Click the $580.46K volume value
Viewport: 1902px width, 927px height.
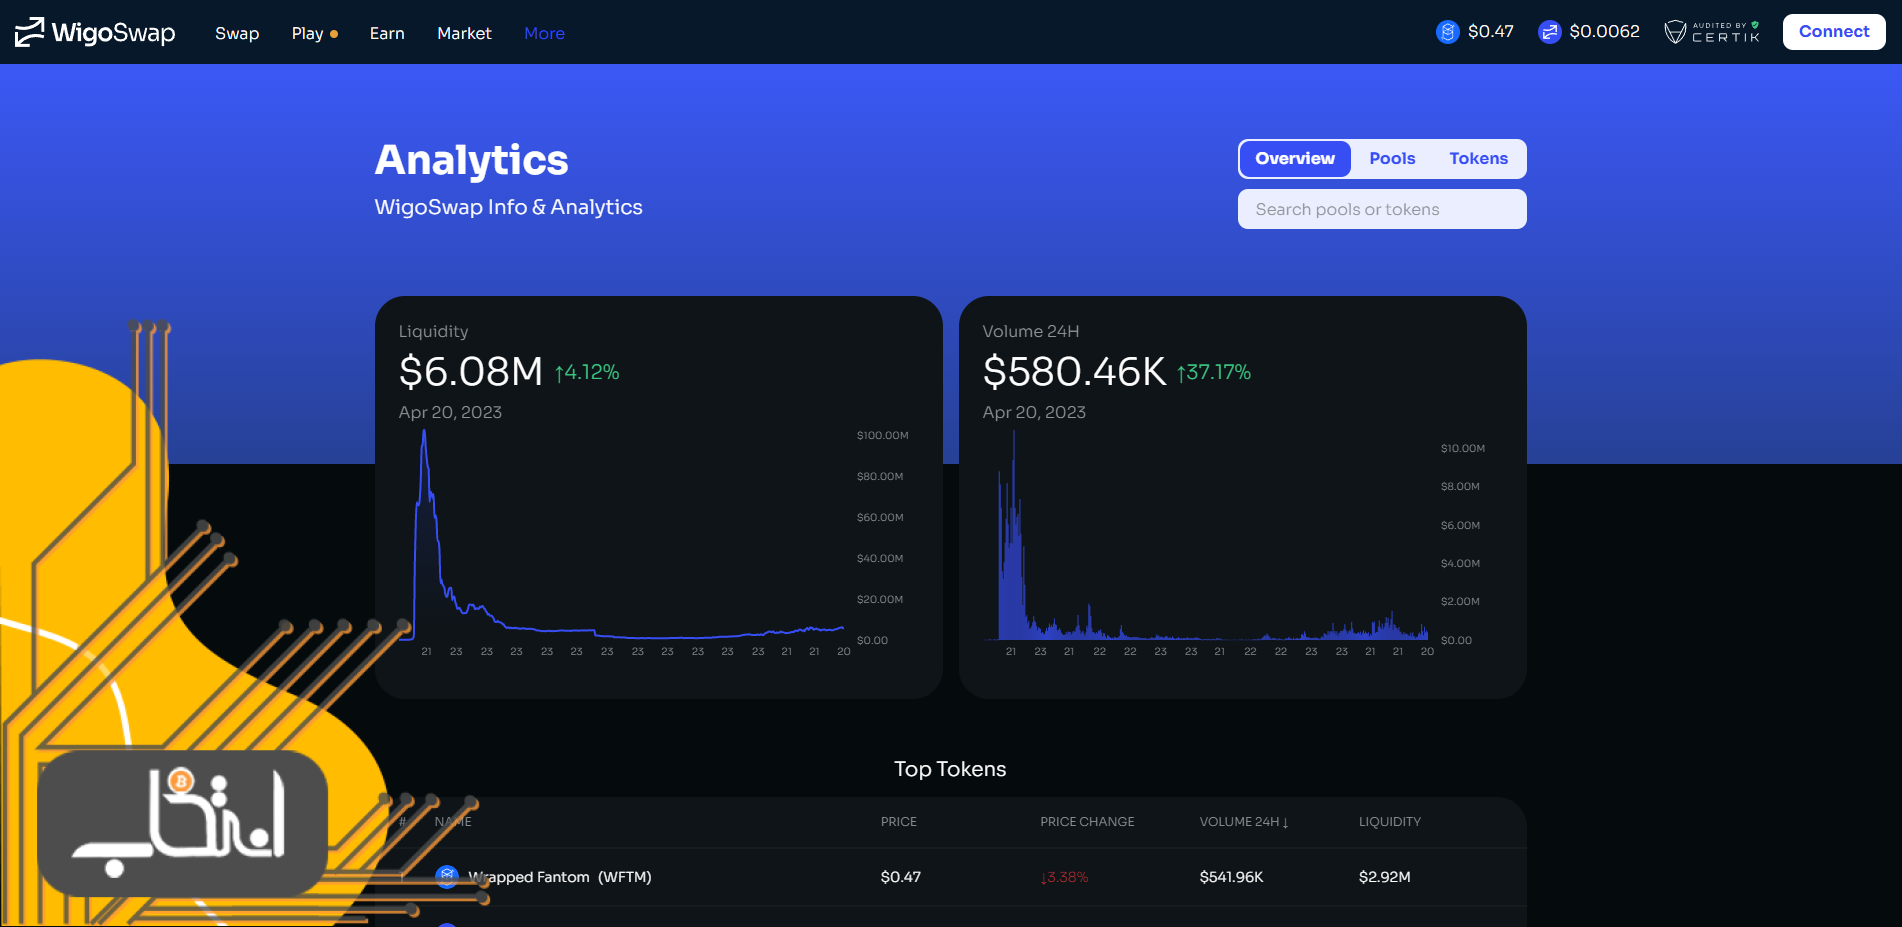click(x=1074, y=372)
